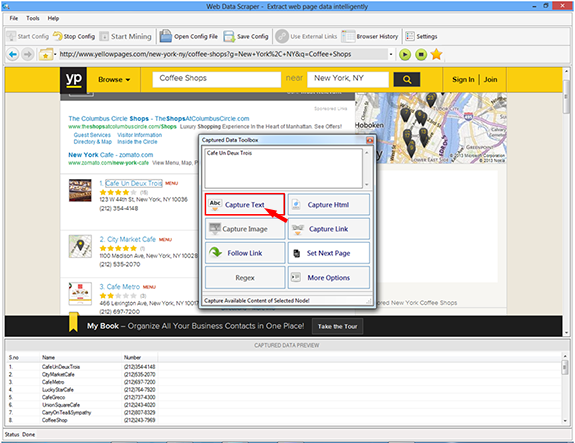Open the Tools menu
575x443 pixels.
[x=33, y=18]
